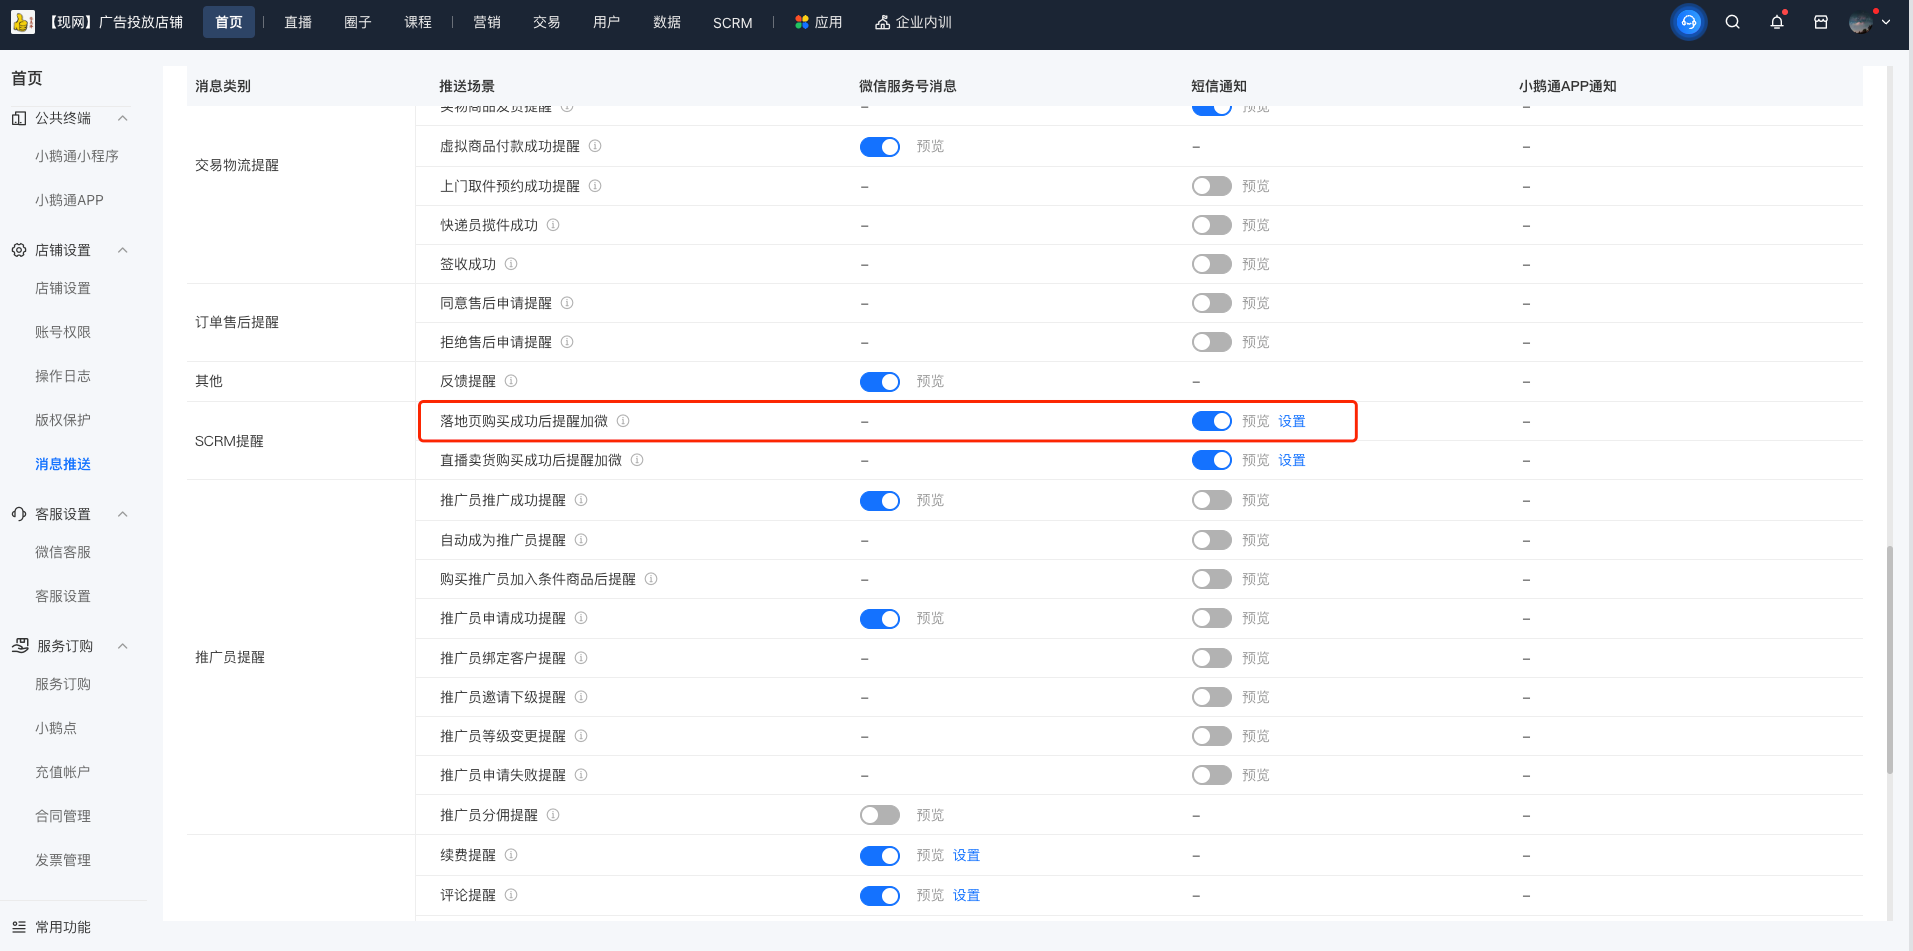
Task: Preview WeChat message for 反馈提醒
Action: click(930, 381)
